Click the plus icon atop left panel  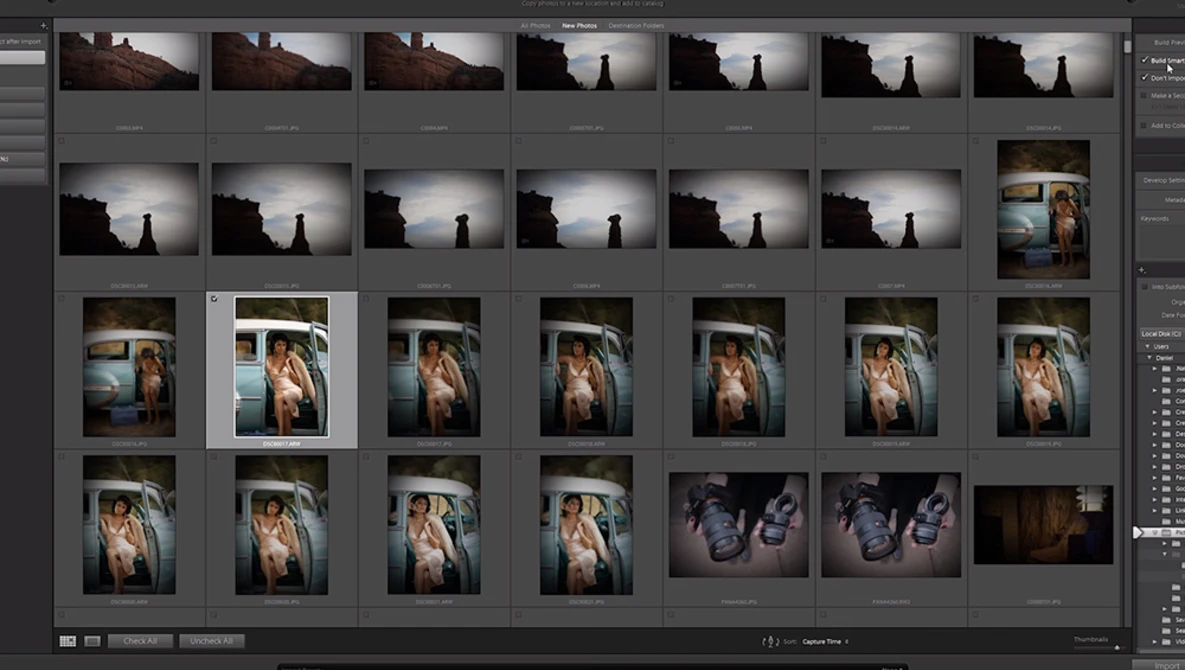click(x=43, y=26)
